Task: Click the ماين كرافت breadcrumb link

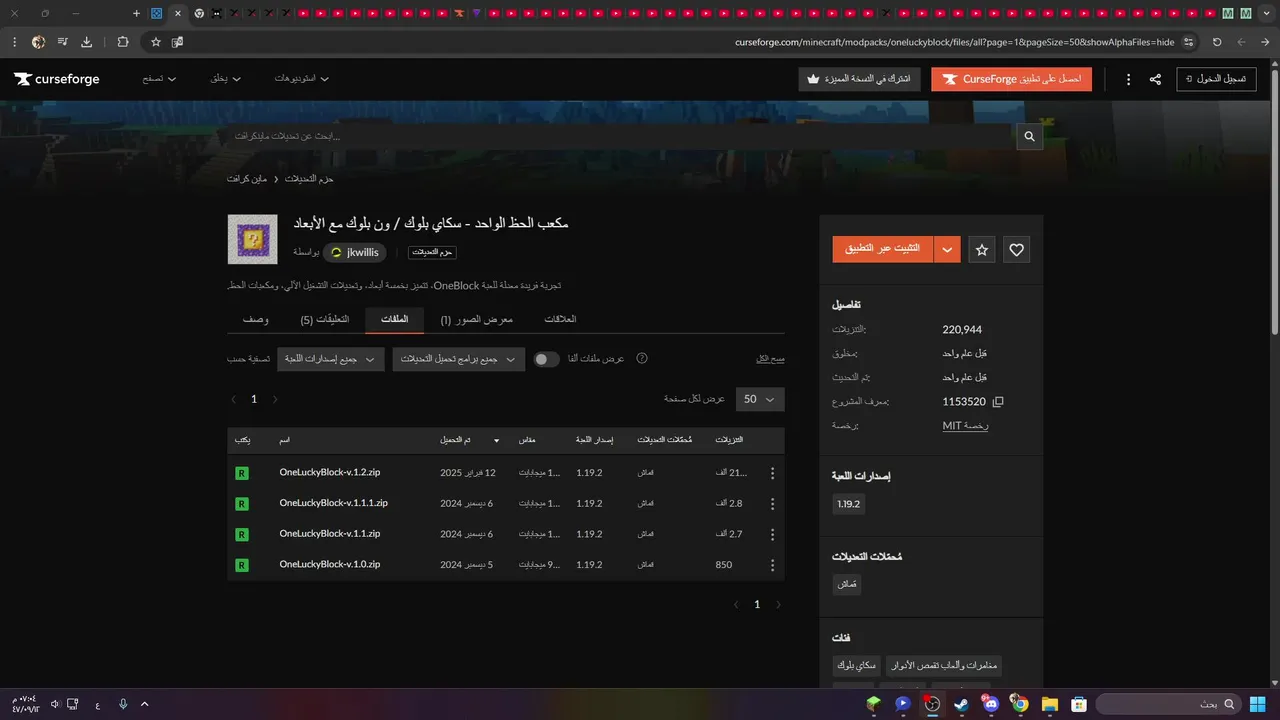Action: pyautogui.click(x=247, y=178)
